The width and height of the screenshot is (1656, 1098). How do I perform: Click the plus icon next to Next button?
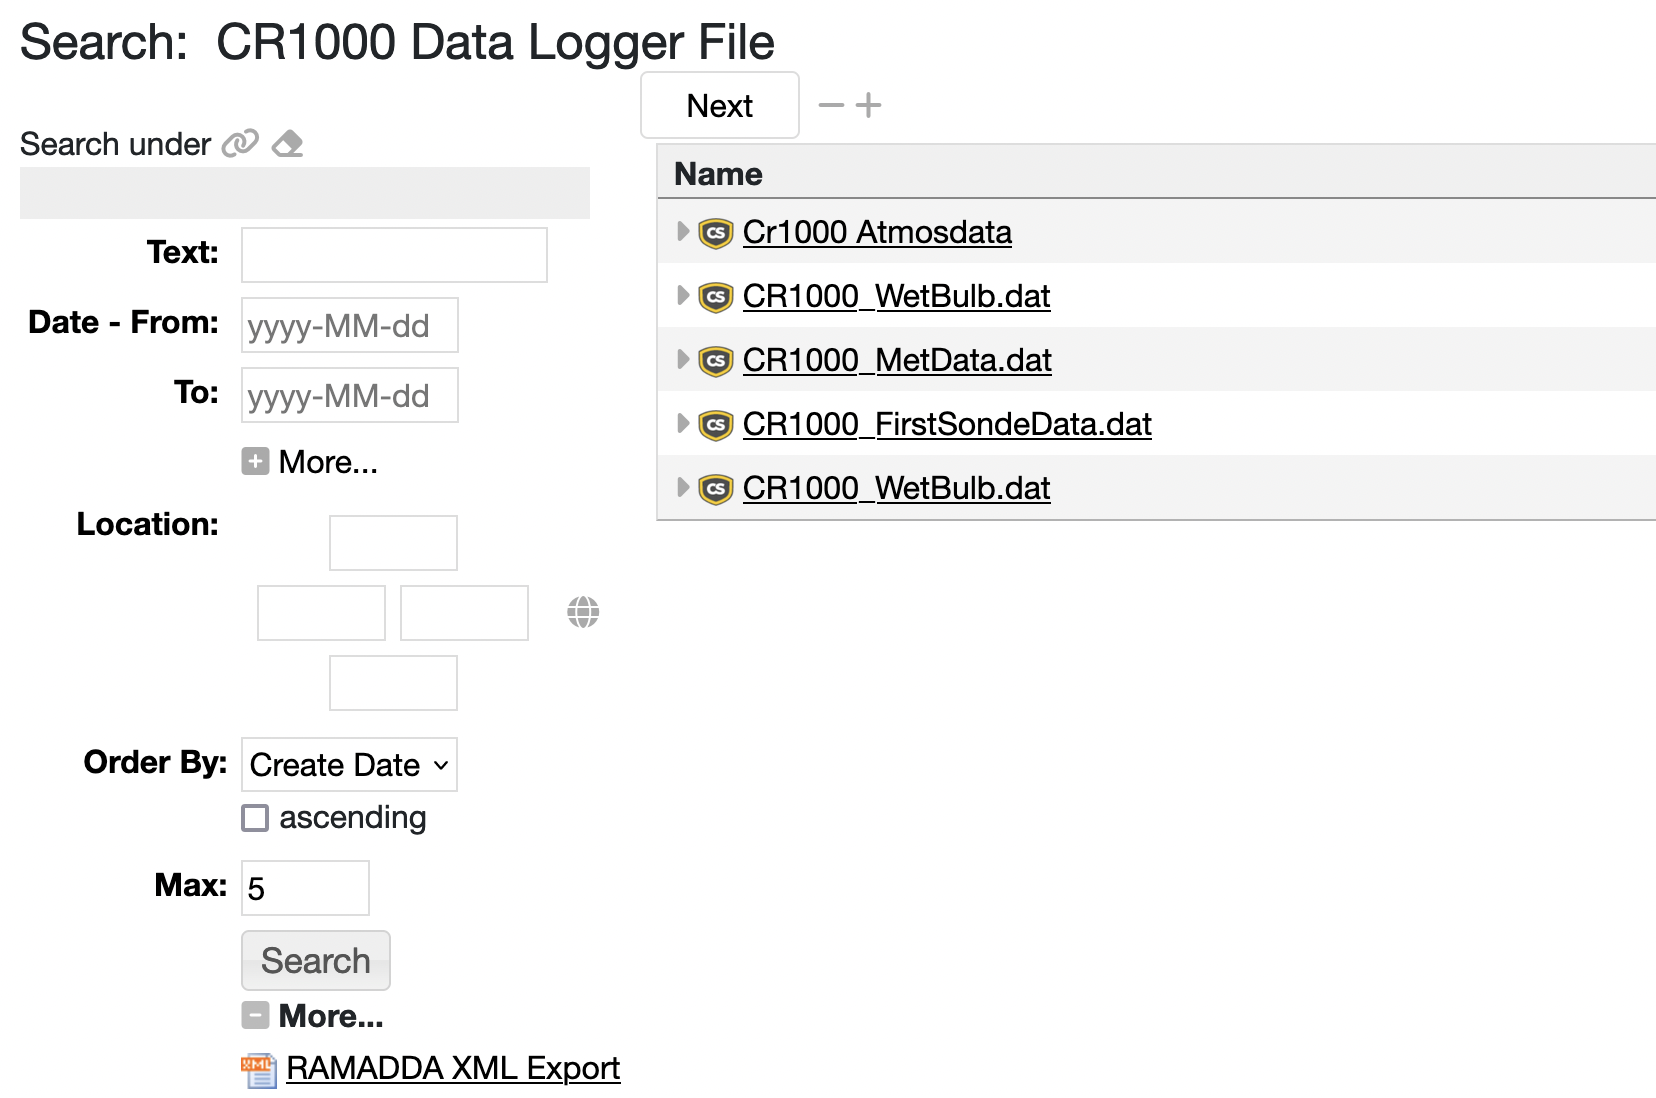pyautogui.click(x=869, y=105)
